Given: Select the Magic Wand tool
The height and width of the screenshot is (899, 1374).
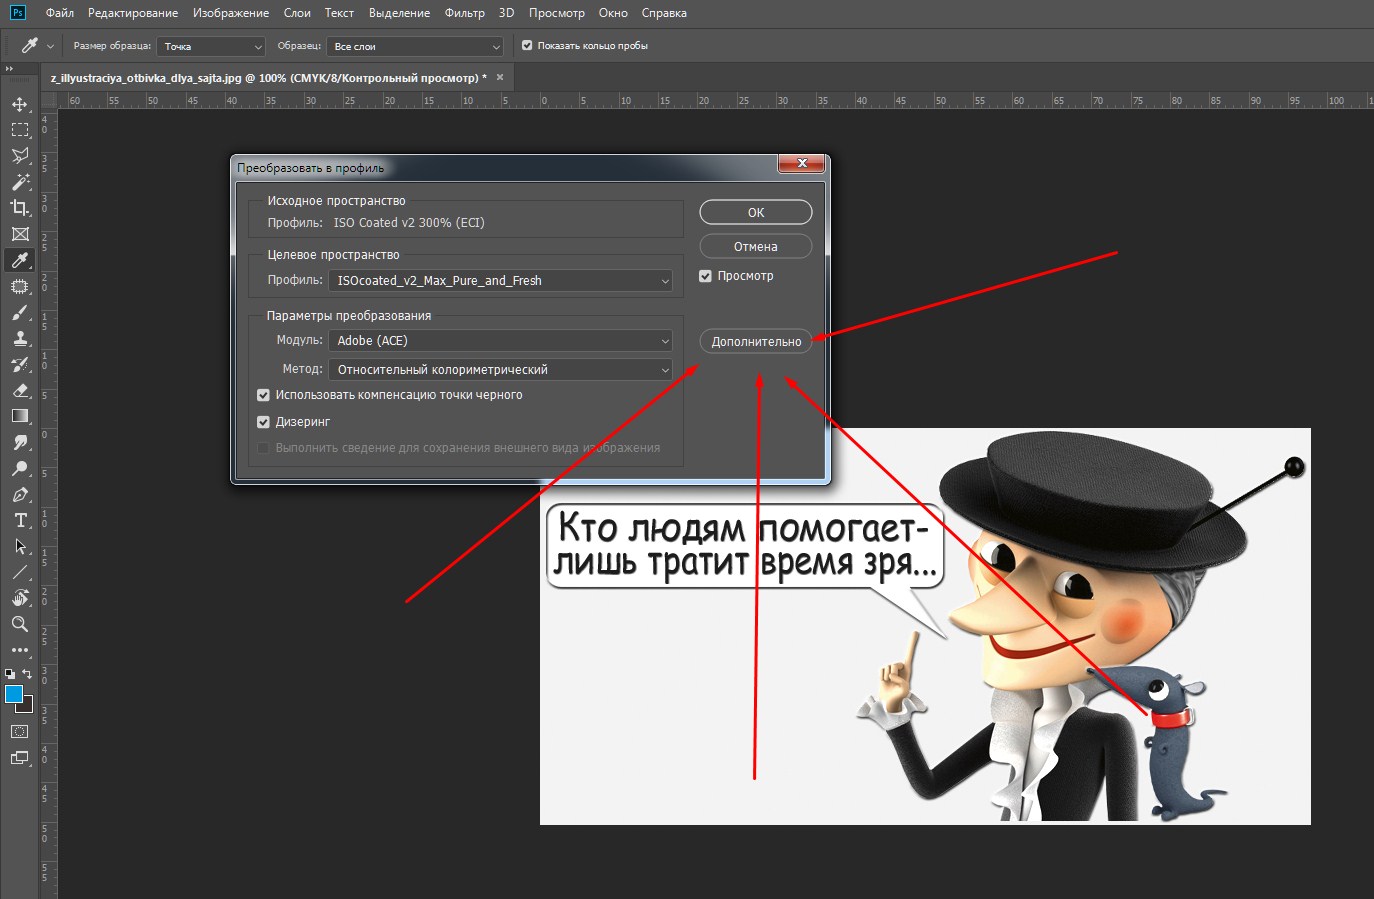Looking at the screenshot, I should click(x=20, y=182).
